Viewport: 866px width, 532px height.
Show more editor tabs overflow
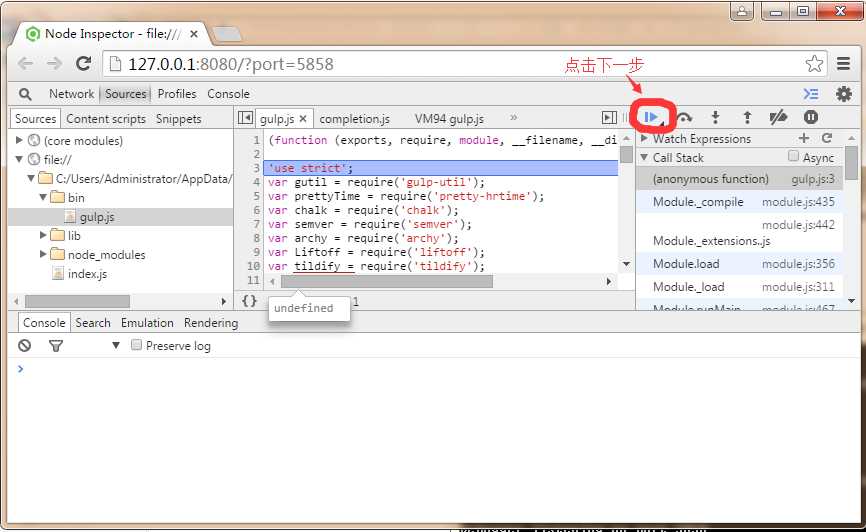514,118
